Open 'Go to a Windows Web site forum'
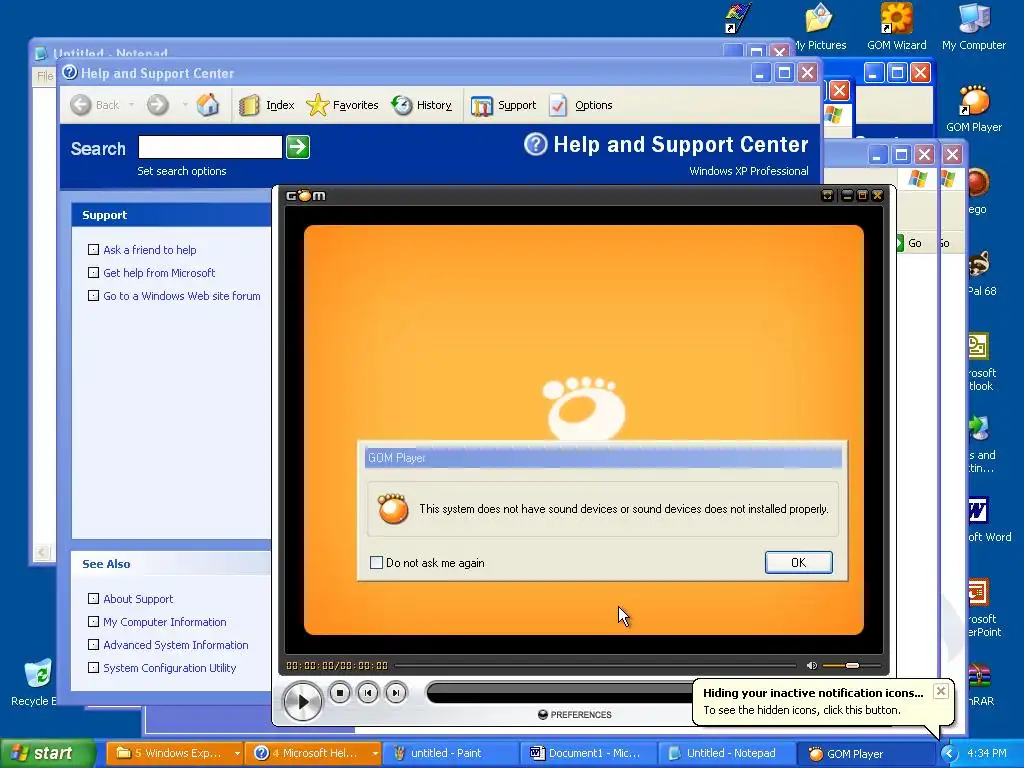 click(x=182, y=296)
